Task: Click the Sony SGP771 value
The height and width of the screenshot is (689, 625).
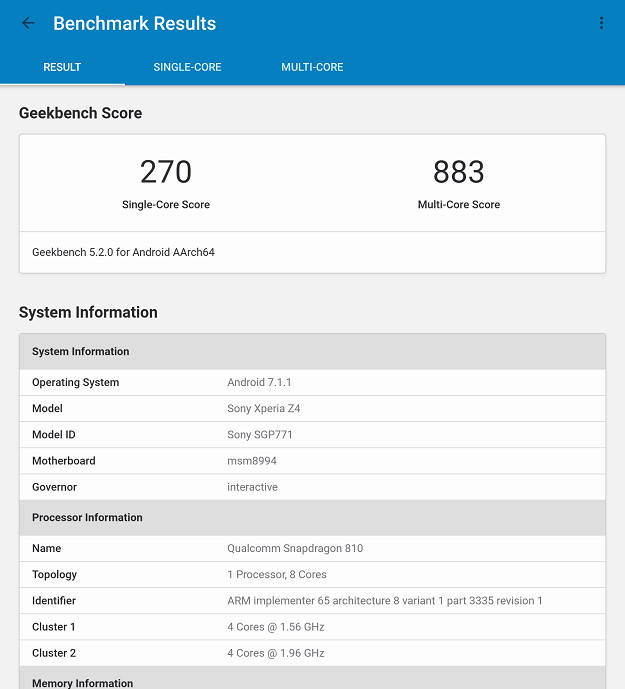Action: point(259,435)
